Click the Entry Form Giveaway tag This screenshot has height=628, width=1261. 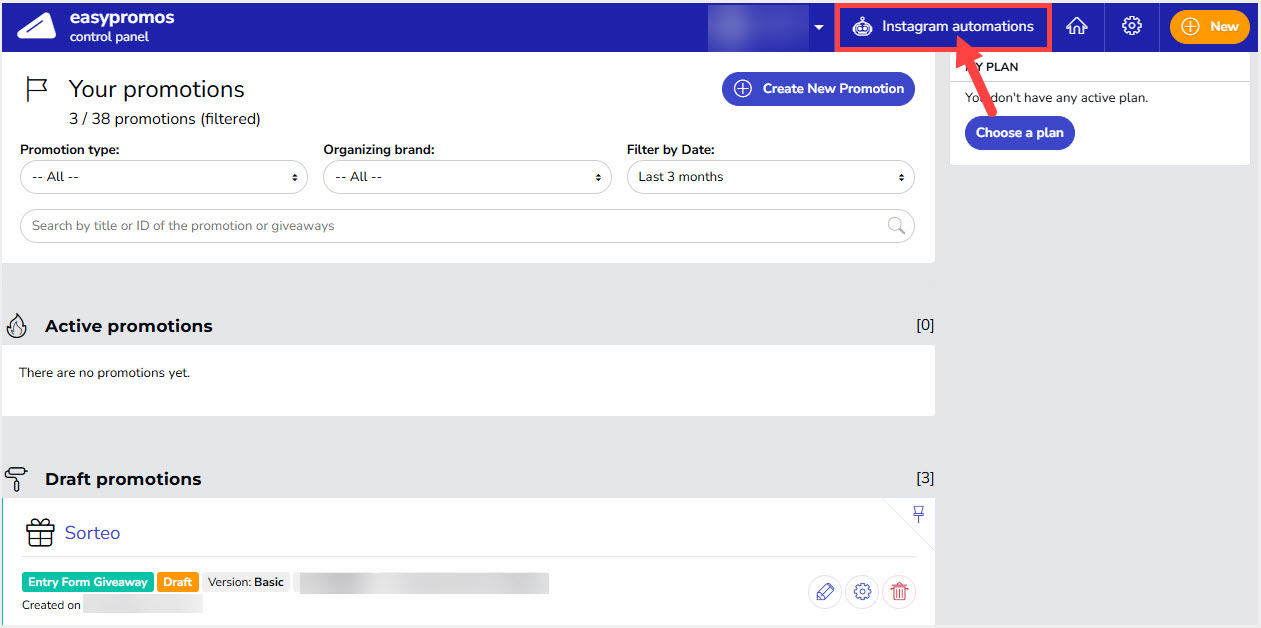click(x=88, y=582)
